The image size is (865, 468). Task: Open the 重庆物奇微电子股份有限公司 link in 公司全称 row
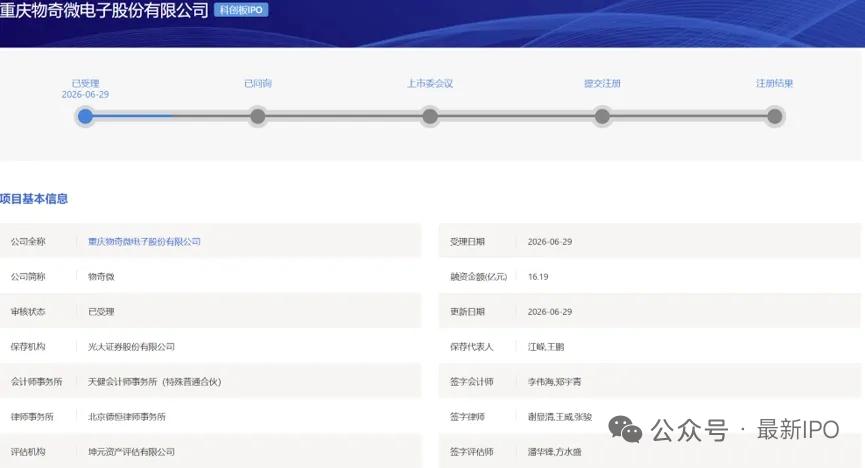[144, 242]
